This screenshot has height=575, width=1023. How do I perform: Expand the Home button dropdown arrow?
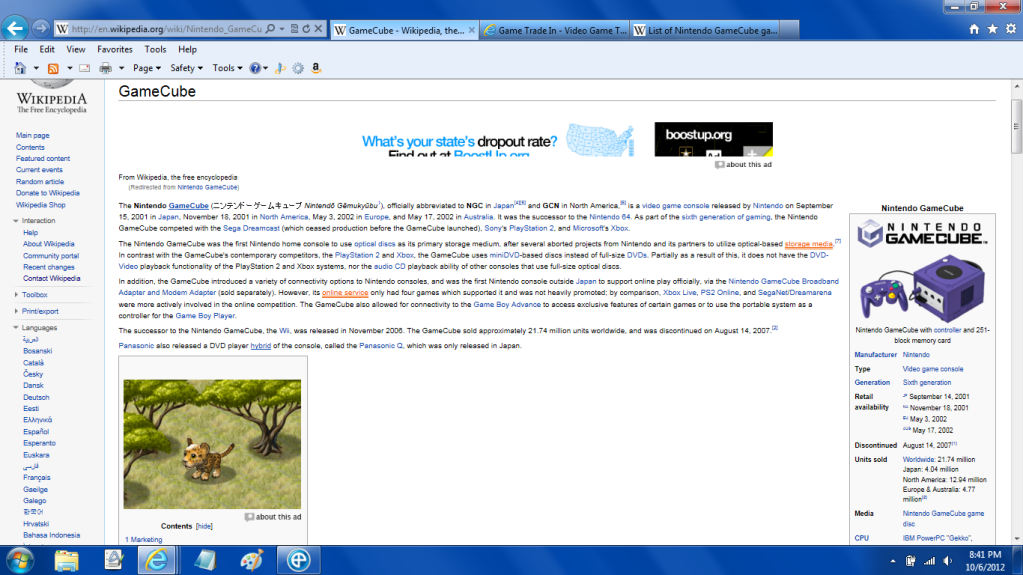pos(36,68)
